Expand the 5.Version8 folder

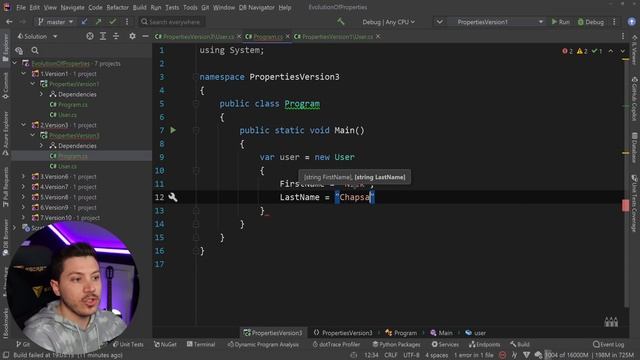point(24,197)
